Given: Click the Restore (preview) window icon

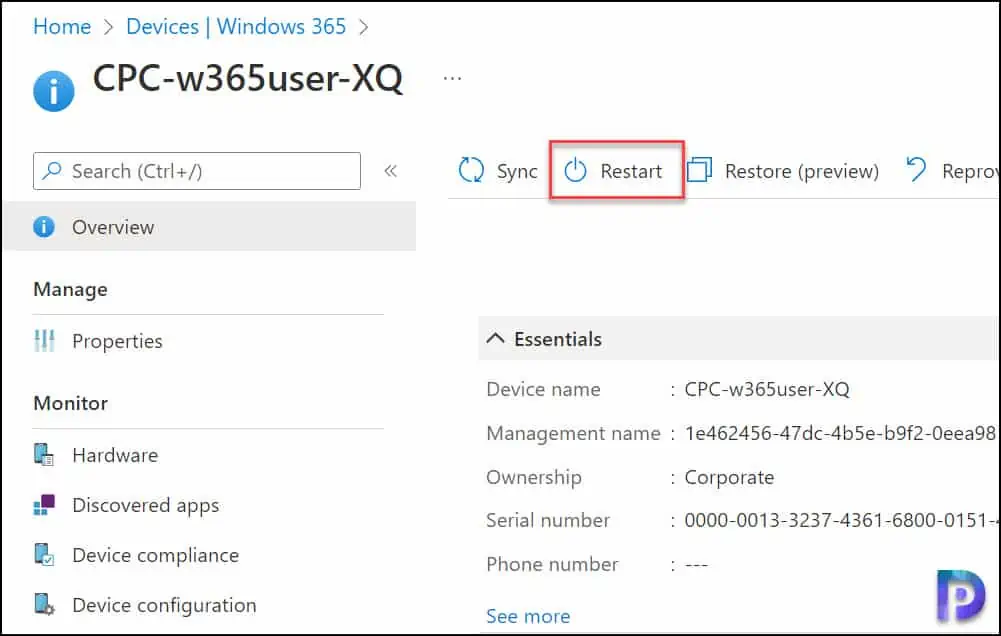Looking at the screenshot, I should point(699,170).
